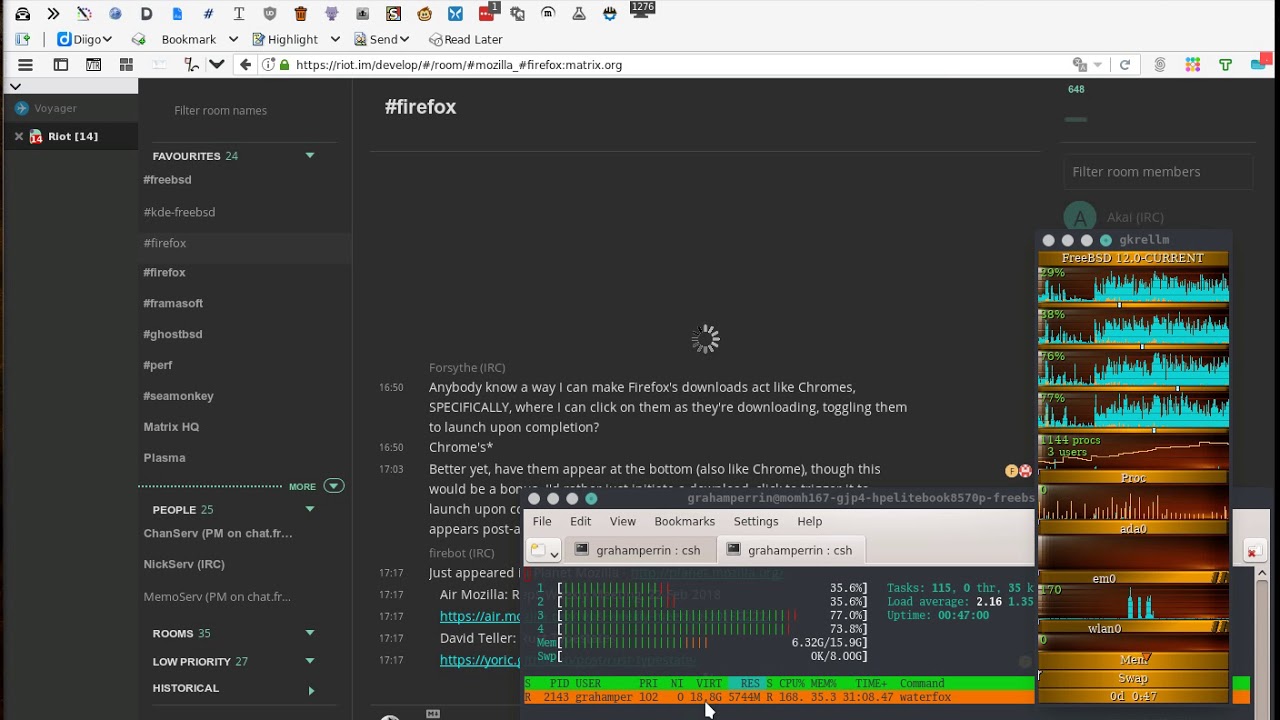Open dropdown arrow next to Bookmark
Screen dimensions: 1280x720
click(233, 39)
